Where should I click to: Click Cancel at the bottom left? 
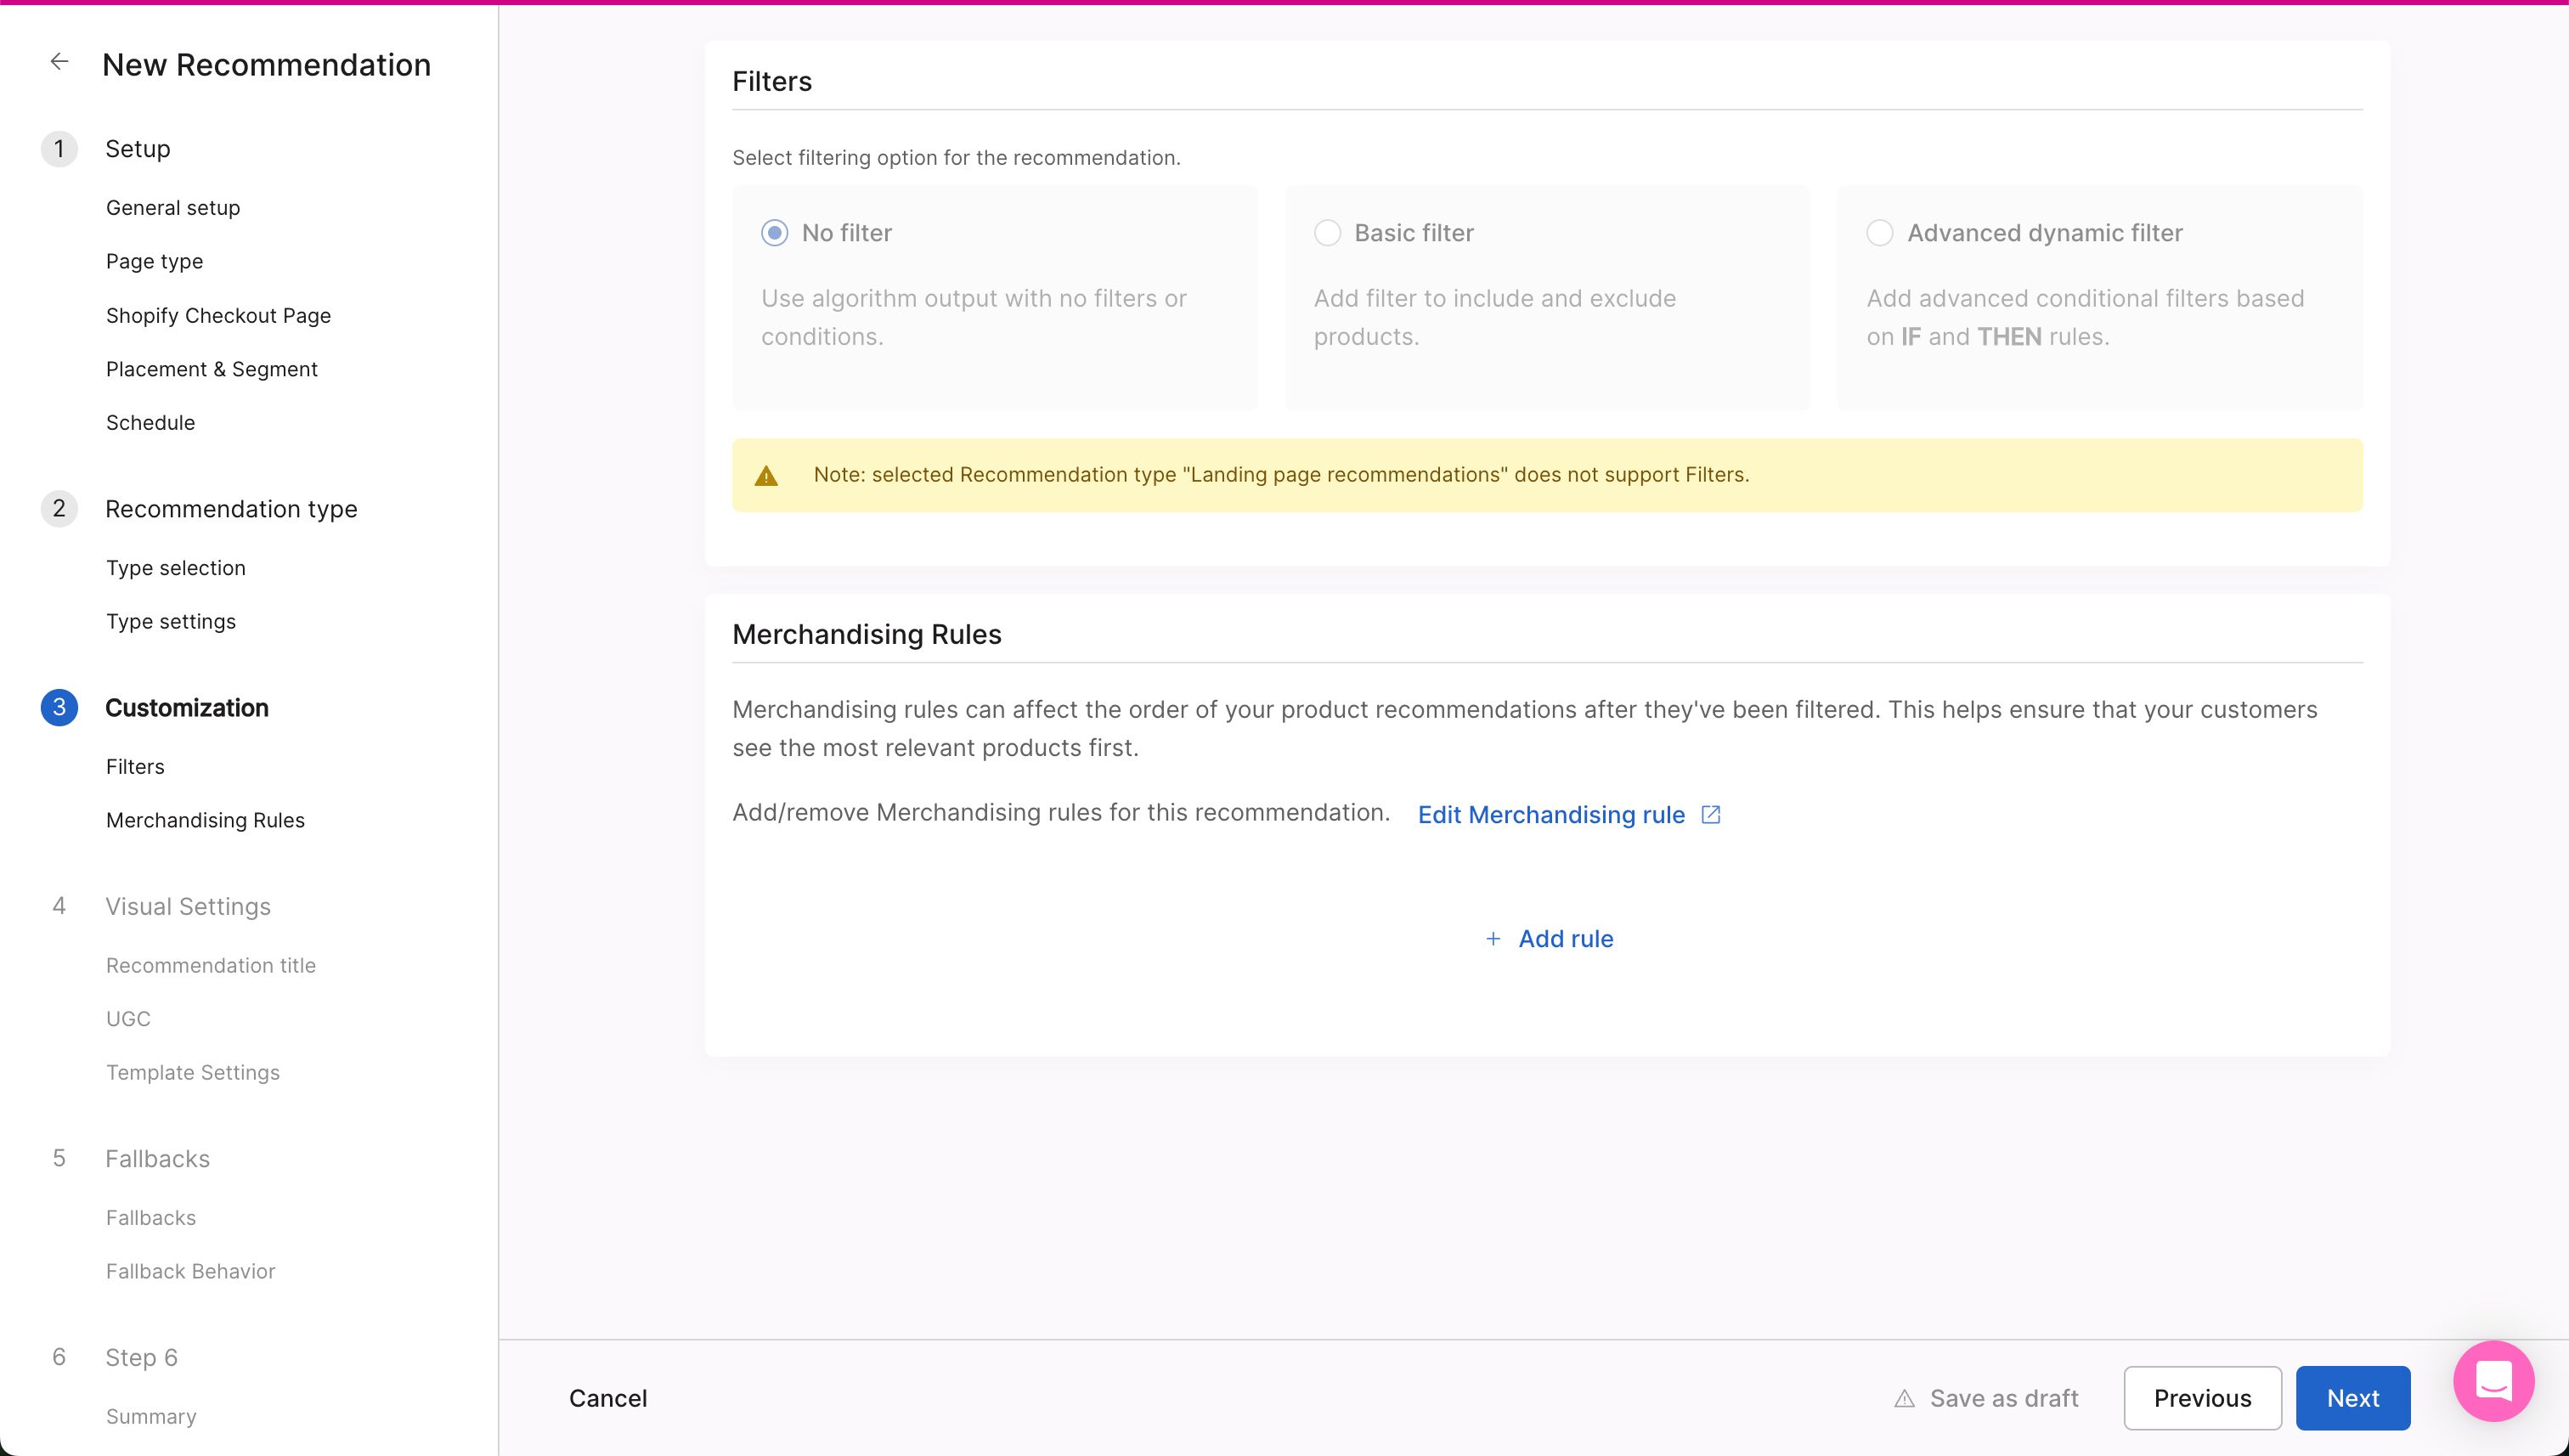[608, 1398]
